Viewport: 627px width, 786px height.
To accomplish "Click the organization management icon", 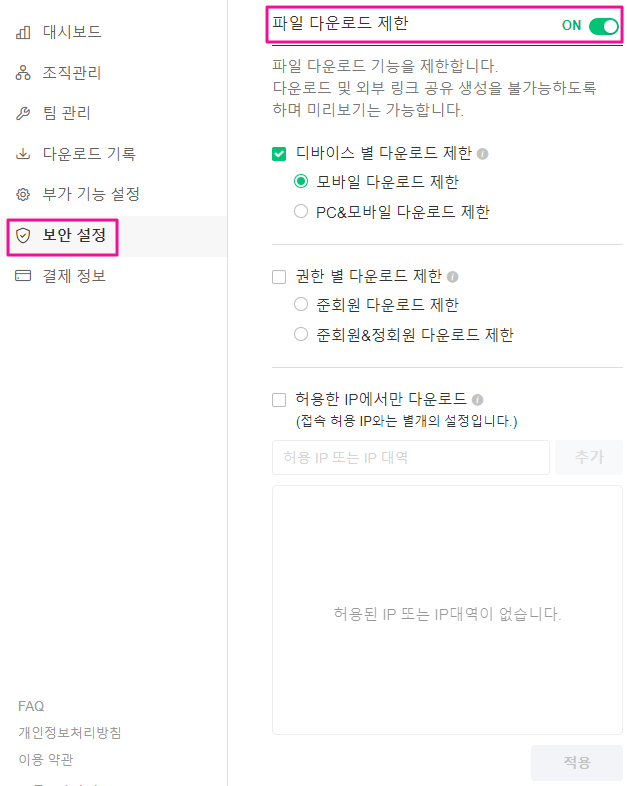I will point(23,73).
